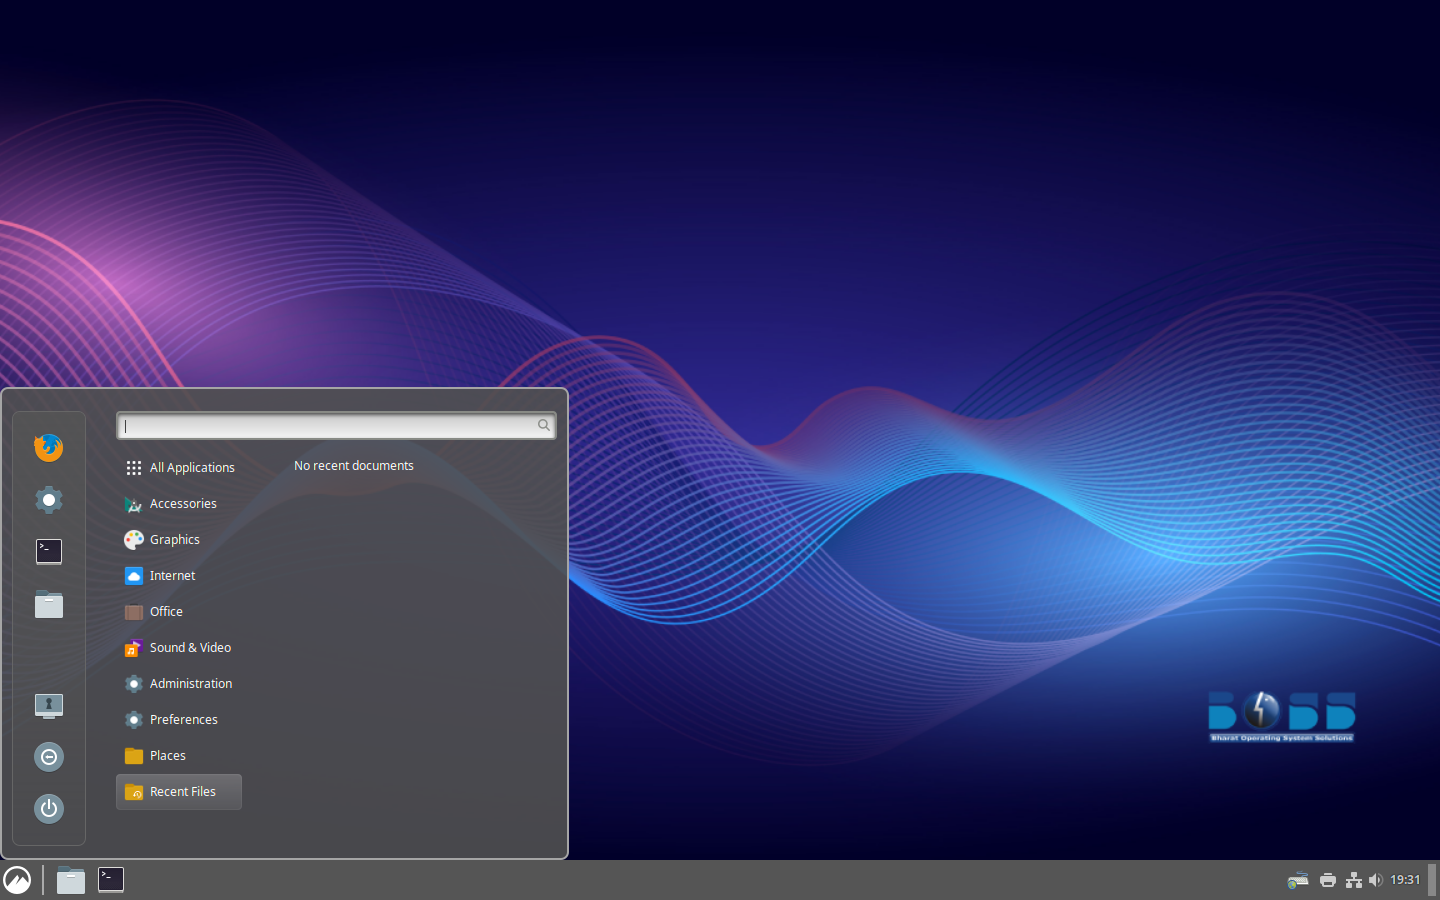
Task: Click the panel menu launcher button
Action: click(x=17, y=880)
